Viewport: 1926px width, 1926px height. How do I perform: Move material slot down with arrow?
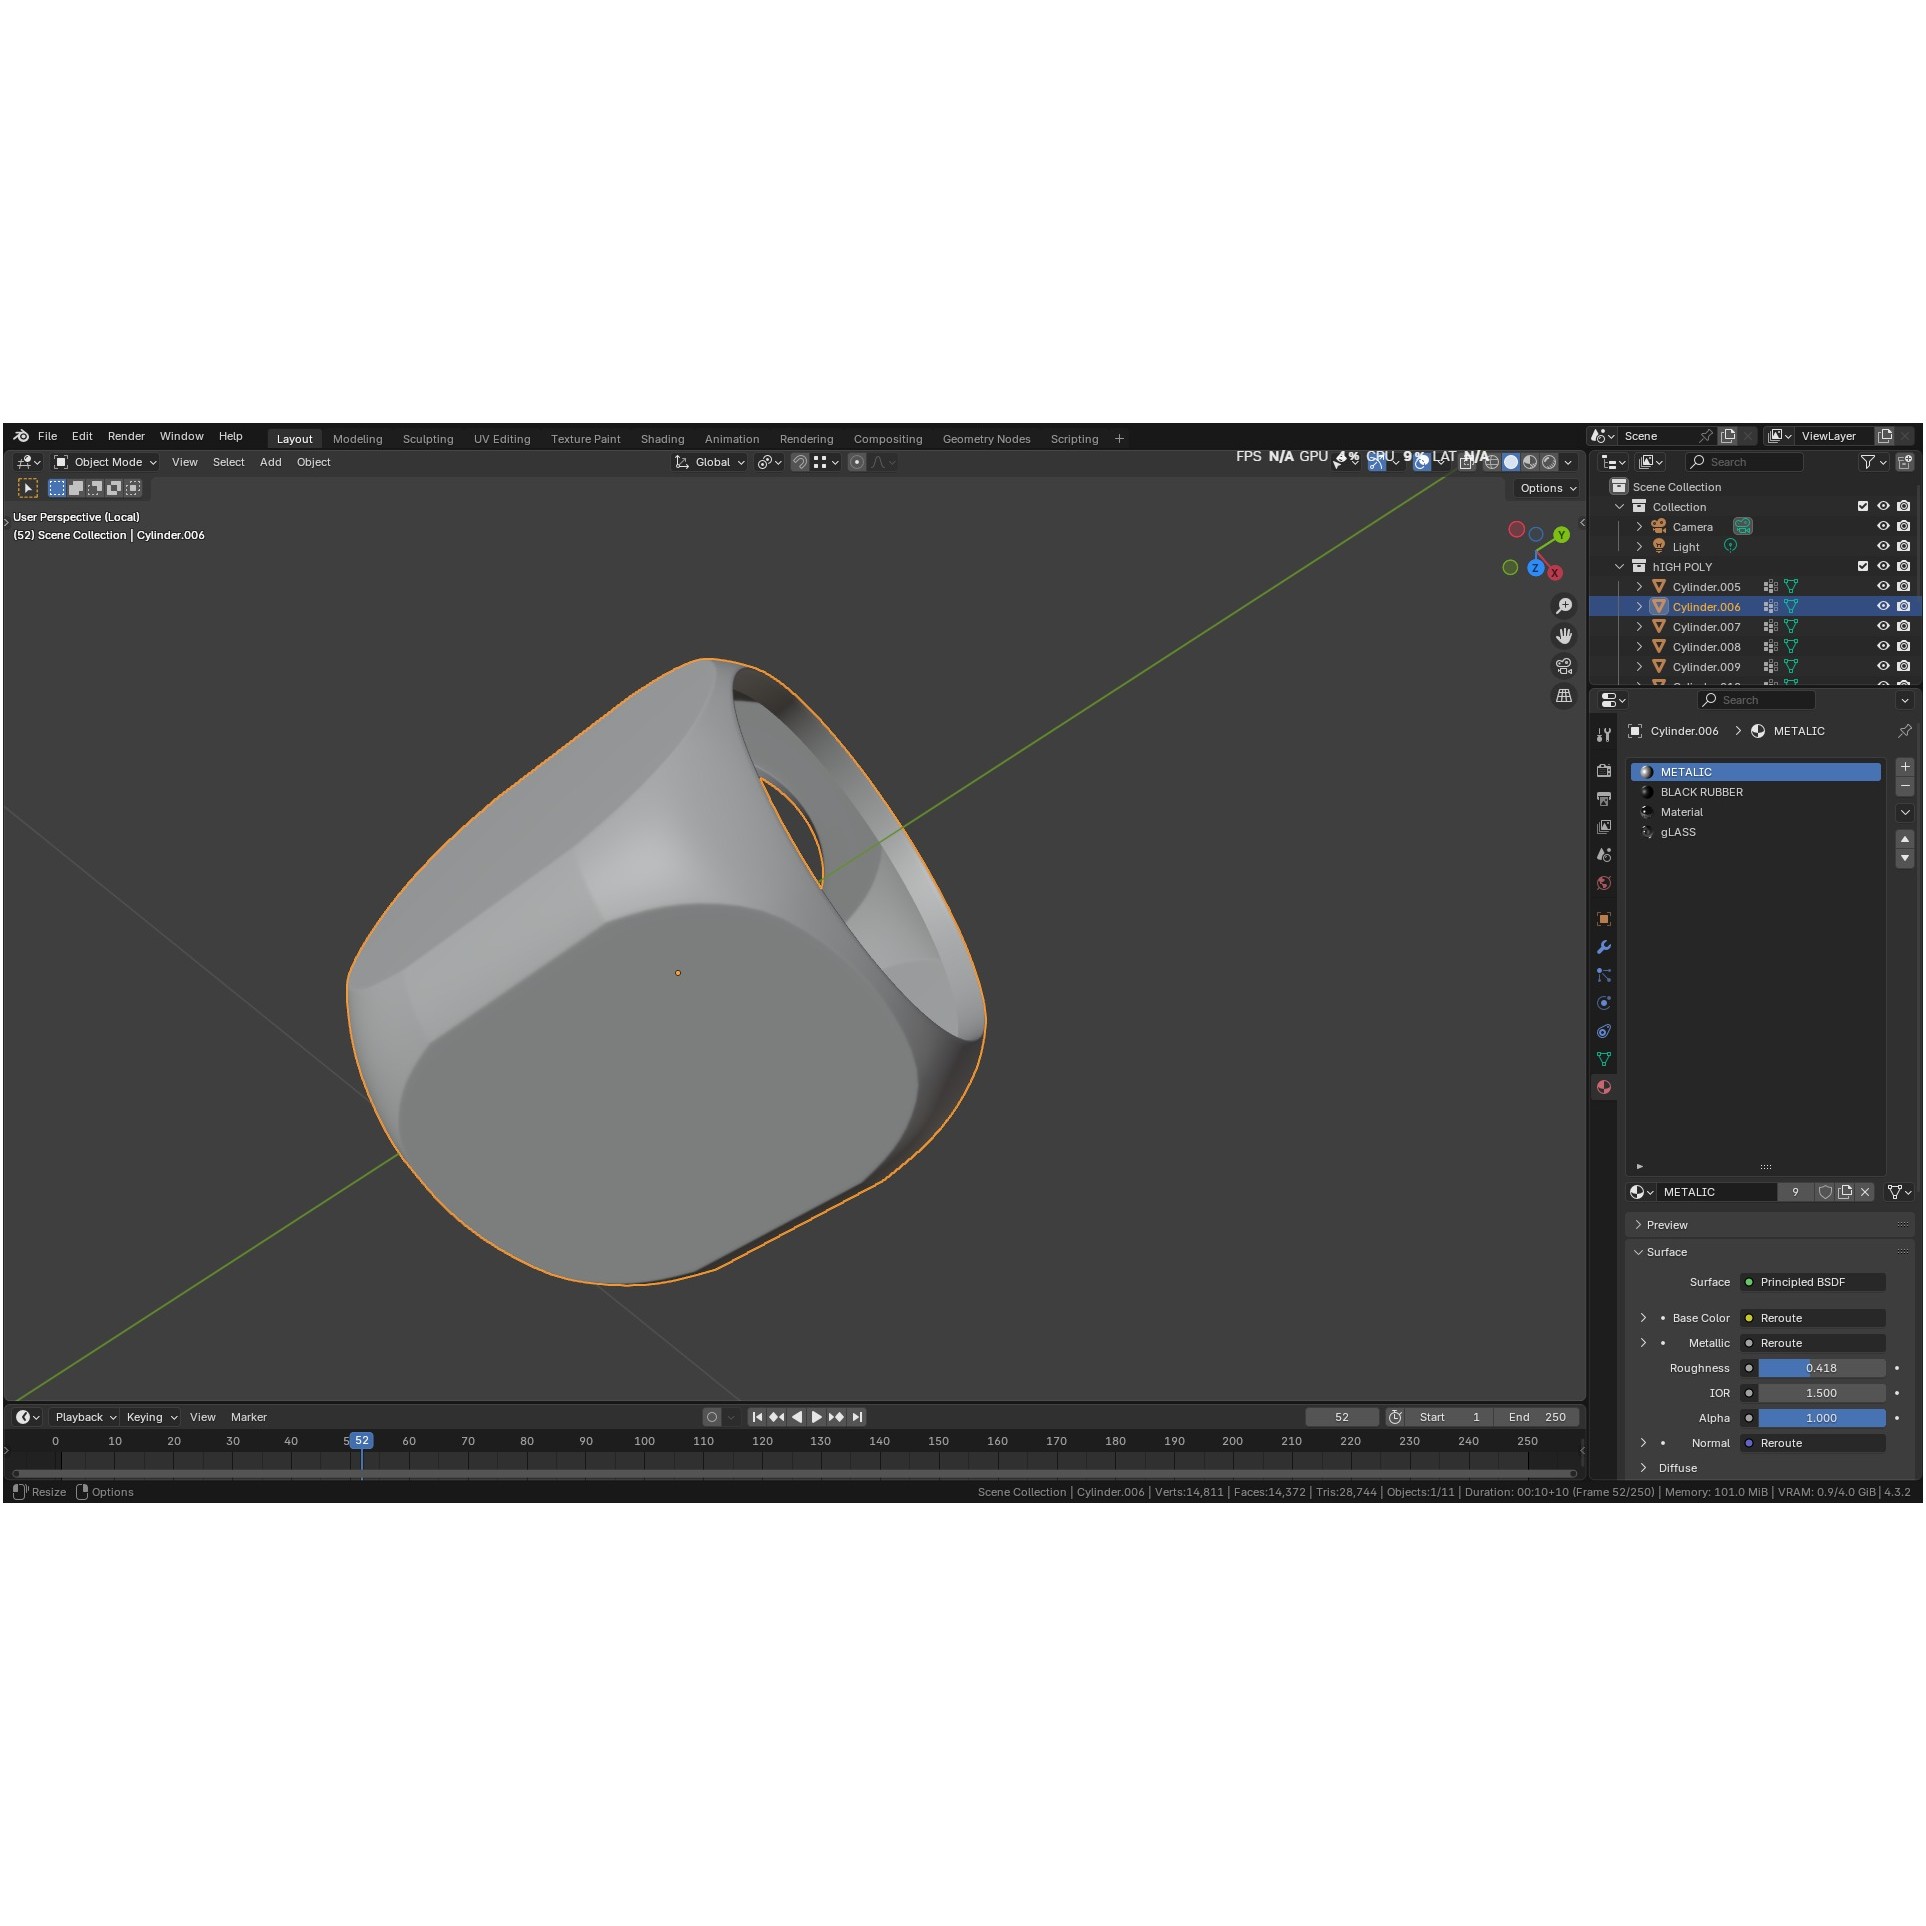click(1905, 858)
